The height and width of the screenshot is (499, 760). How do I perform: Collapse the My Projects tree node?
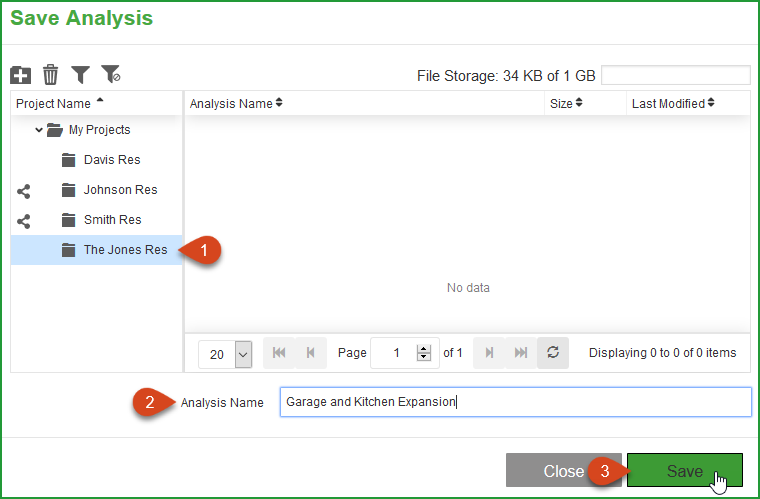(39, 130)
